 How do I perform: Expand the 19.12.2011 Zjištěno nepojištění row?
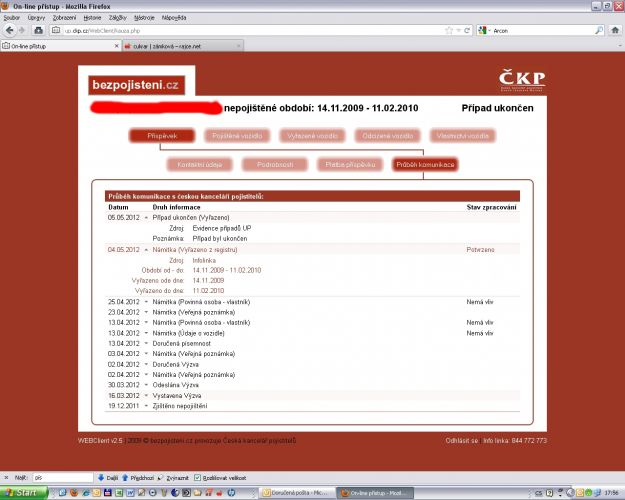pyautogui.click(x=146, y=406)
